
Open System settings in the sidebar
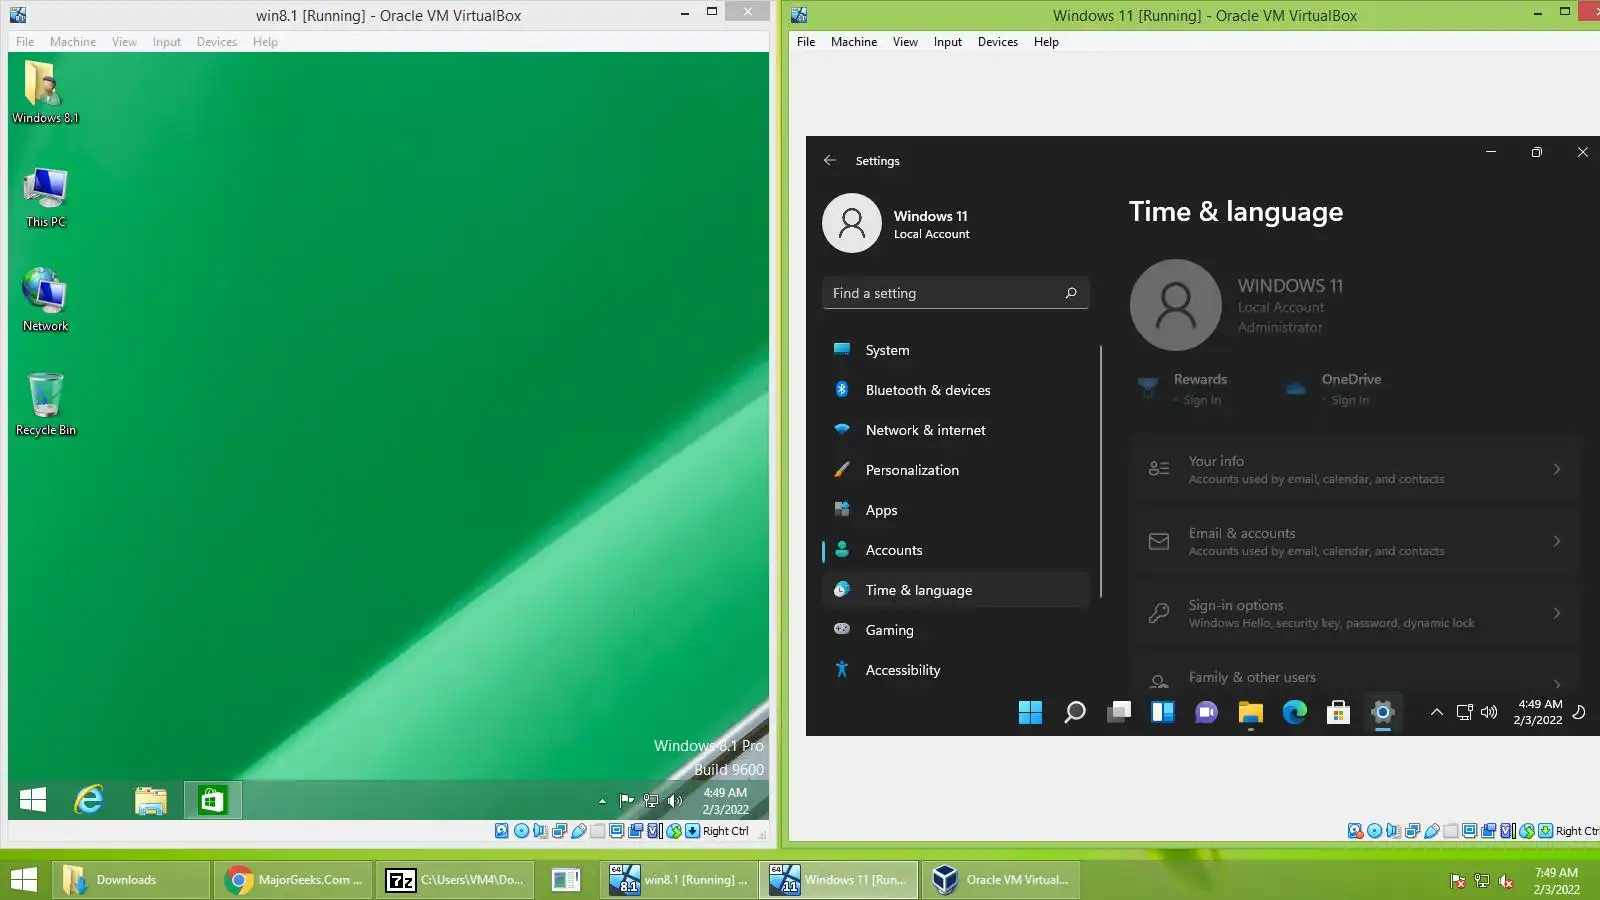click(956, 350)
